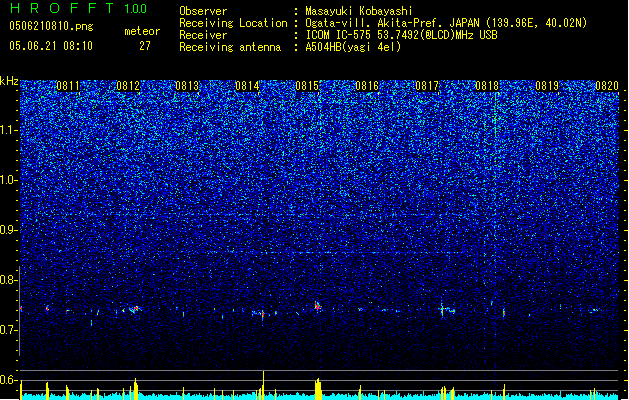Click the 0.6 kHz axis label
Image resolution: width=629 pixels, height=400 pixels.
(x=8, y=380)
